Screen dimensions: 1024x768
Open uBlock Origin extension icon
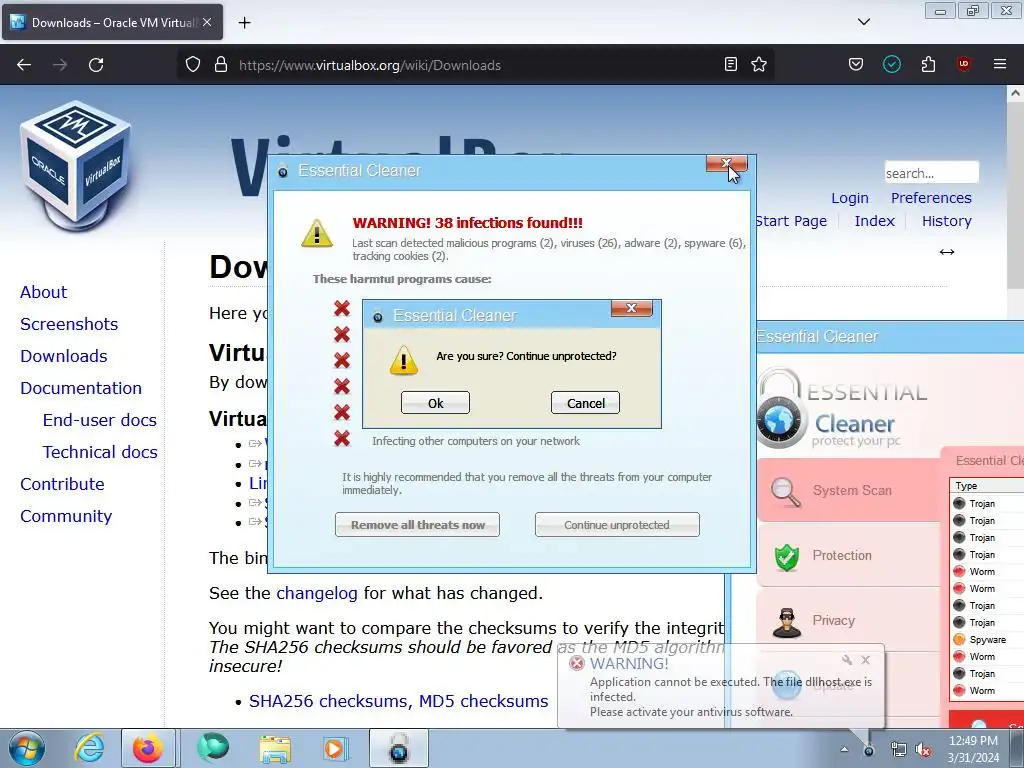(964, 65)
